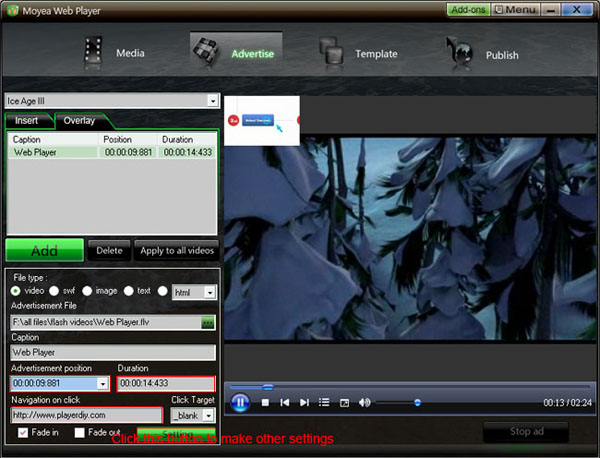Check the Fade out checkbox
The width and height of the screenshot is (600, 458).
coord(80,433)
